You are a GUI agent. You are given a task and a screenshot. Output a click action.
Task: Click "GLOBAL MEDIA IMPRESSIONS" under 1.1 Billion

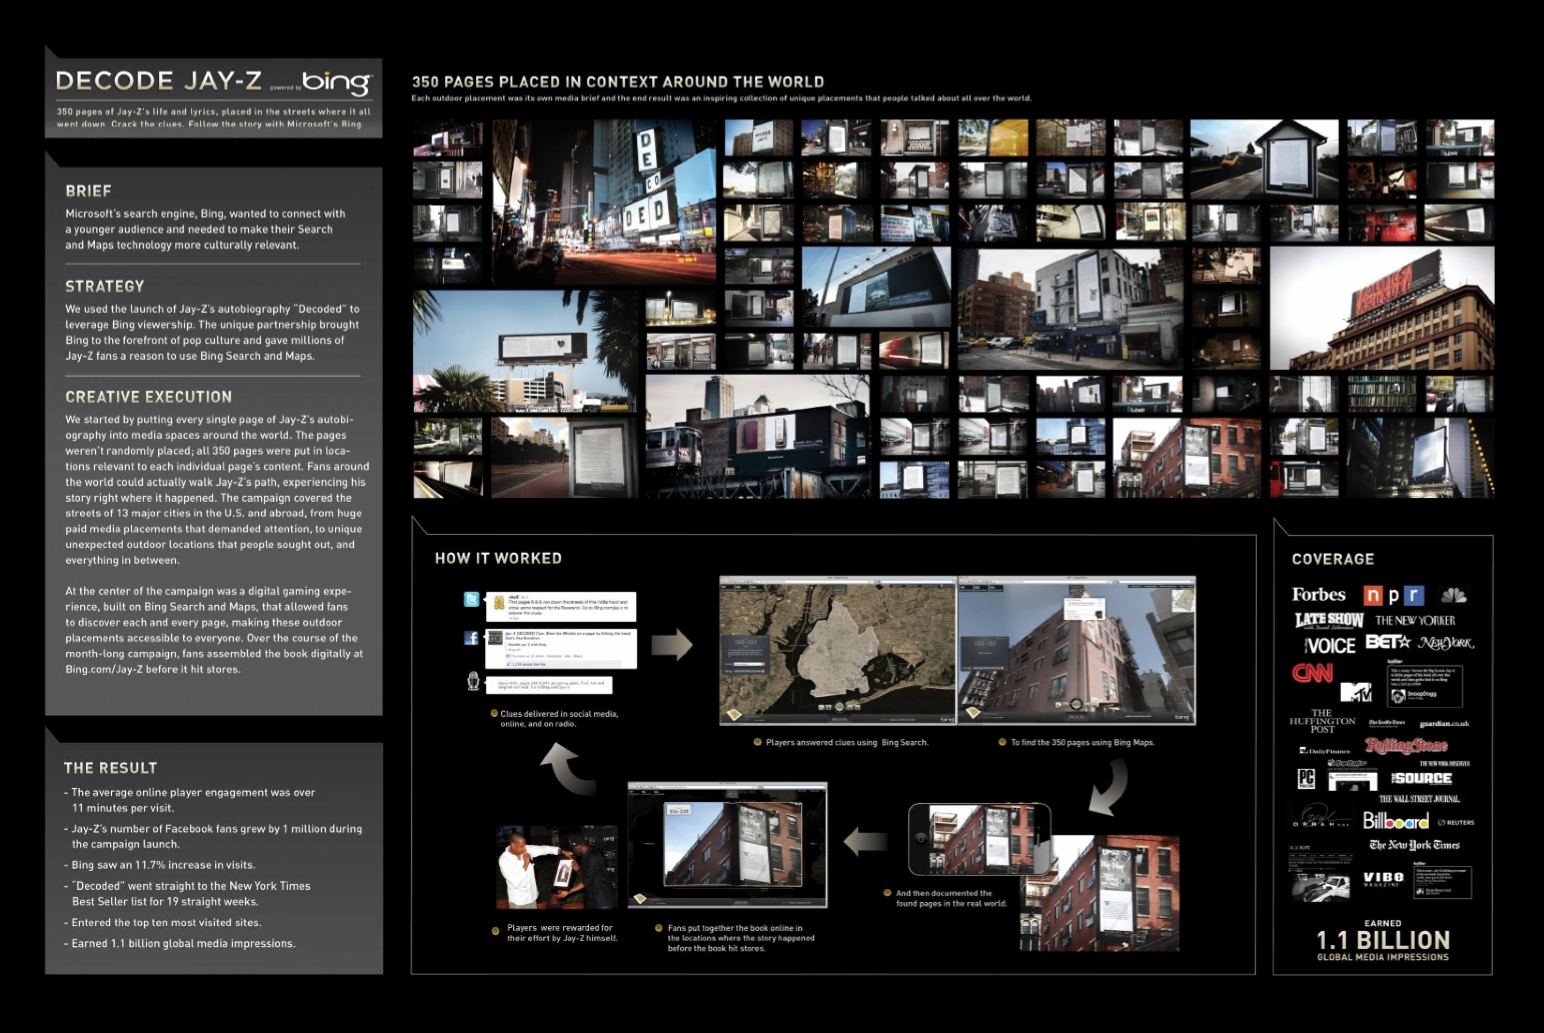1383,957
